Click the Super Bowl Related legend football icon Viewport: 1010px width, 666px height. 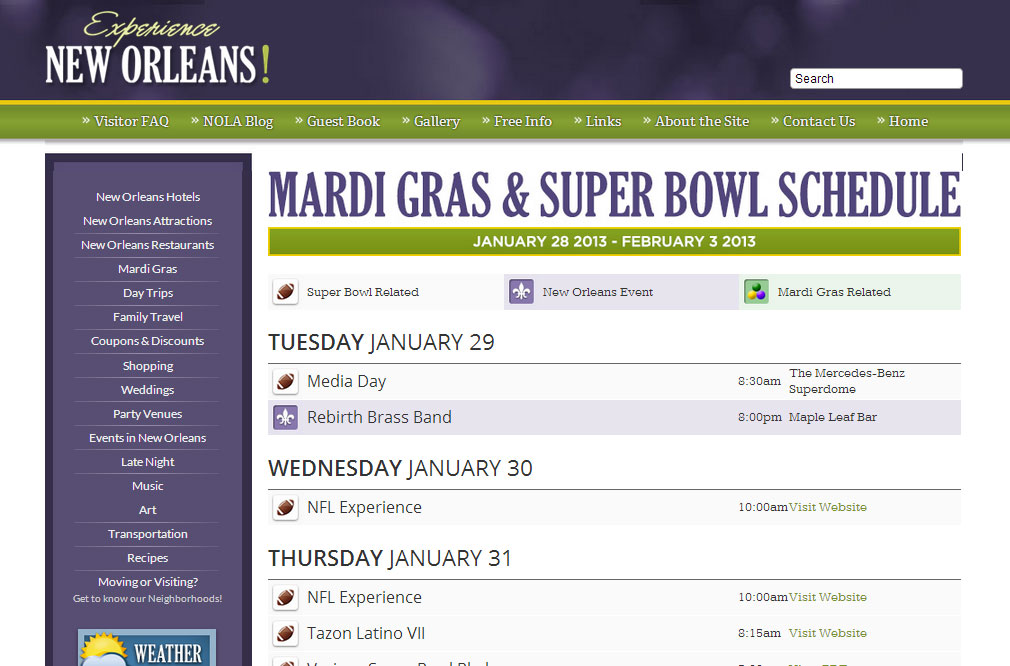pos(285,292)
